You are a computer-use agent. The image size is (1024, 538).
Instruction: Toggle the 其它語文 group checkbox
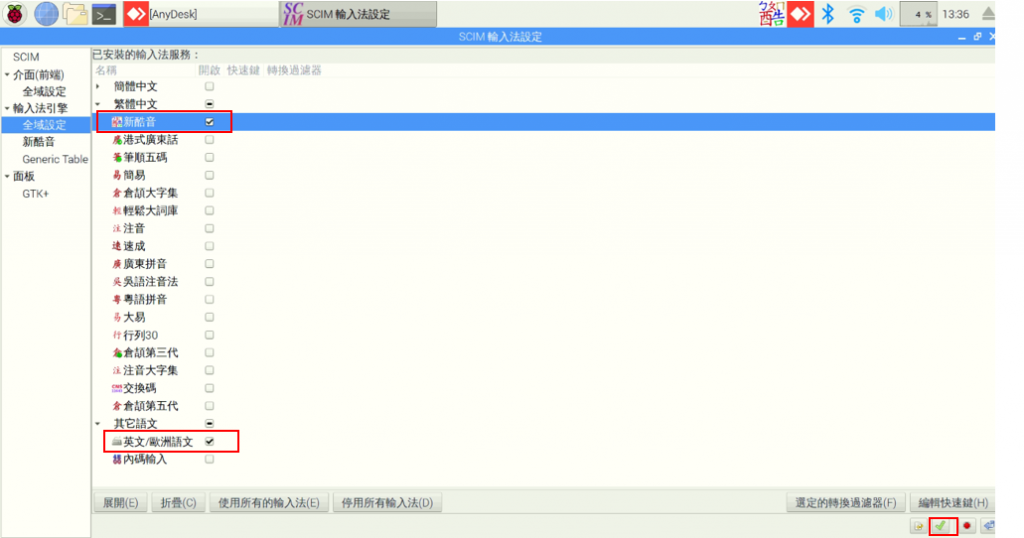tap(209, 424)
